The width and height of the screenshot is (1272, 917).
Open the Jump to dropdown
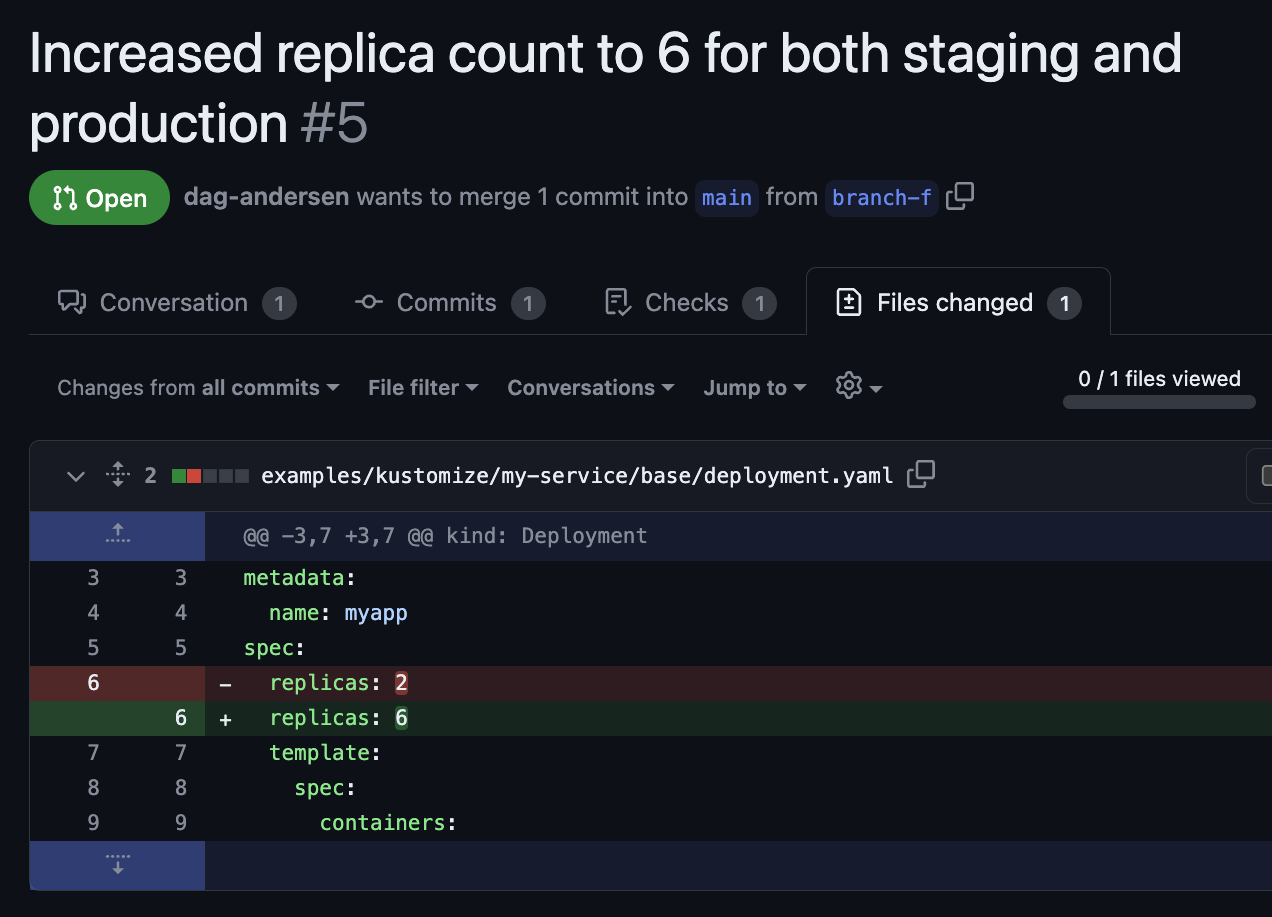coord(753,387)
